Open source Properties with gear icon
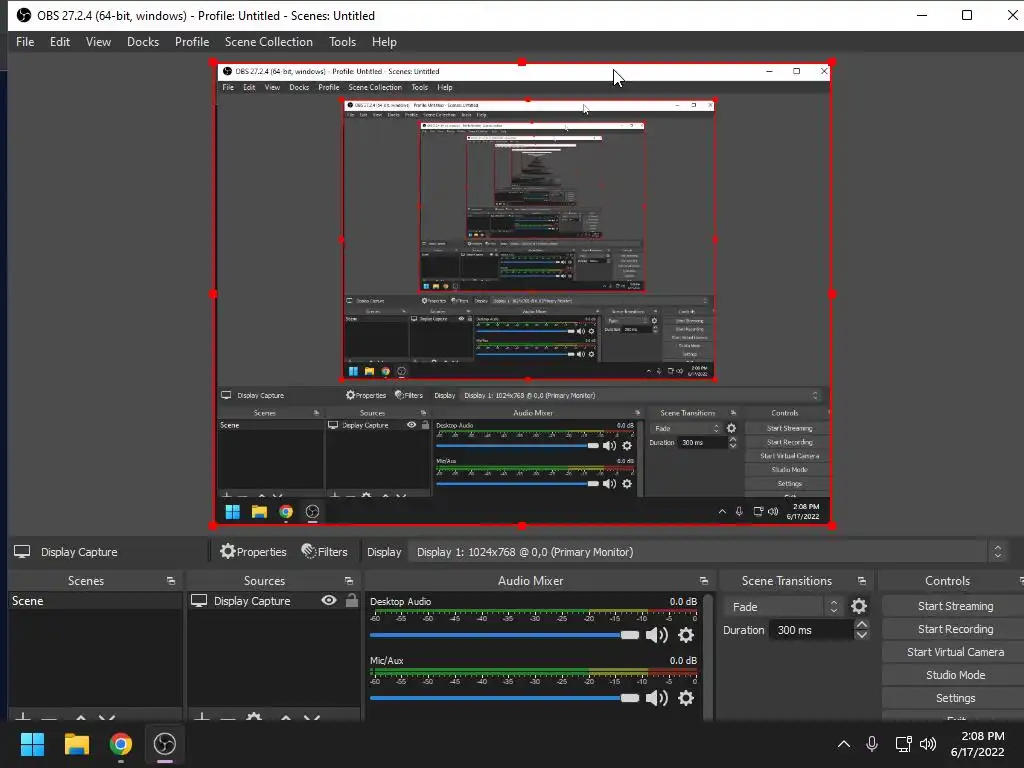 coord(253,552)
